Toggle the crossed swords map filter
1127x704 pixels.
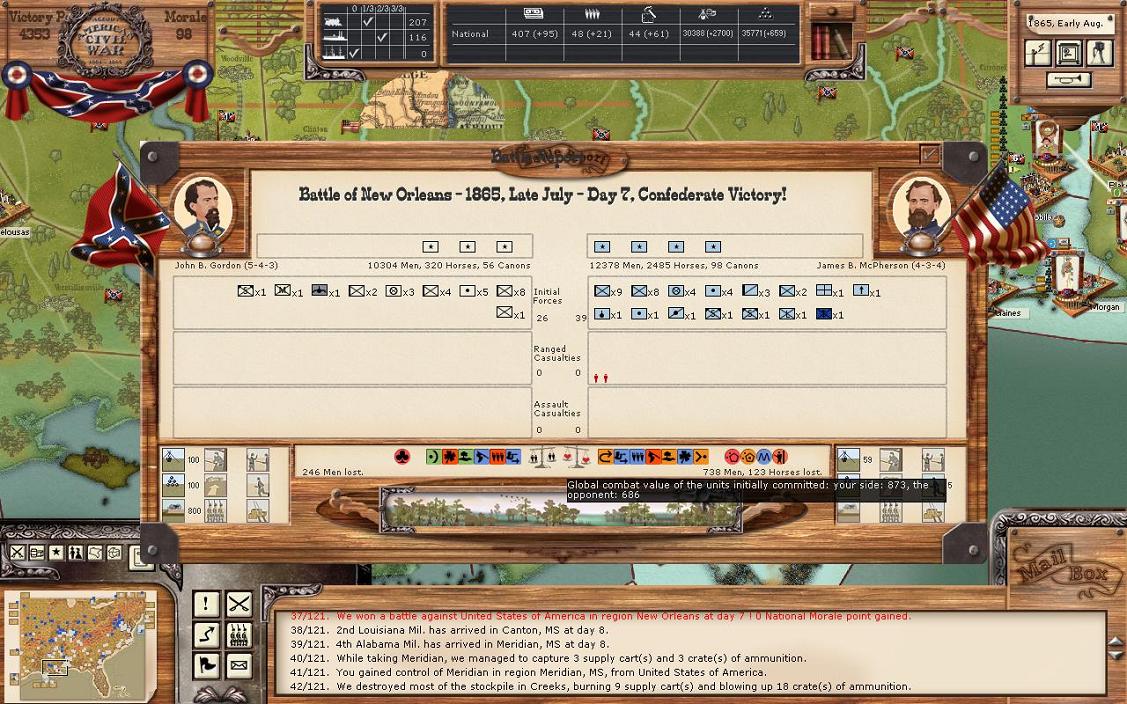[18, 553]
